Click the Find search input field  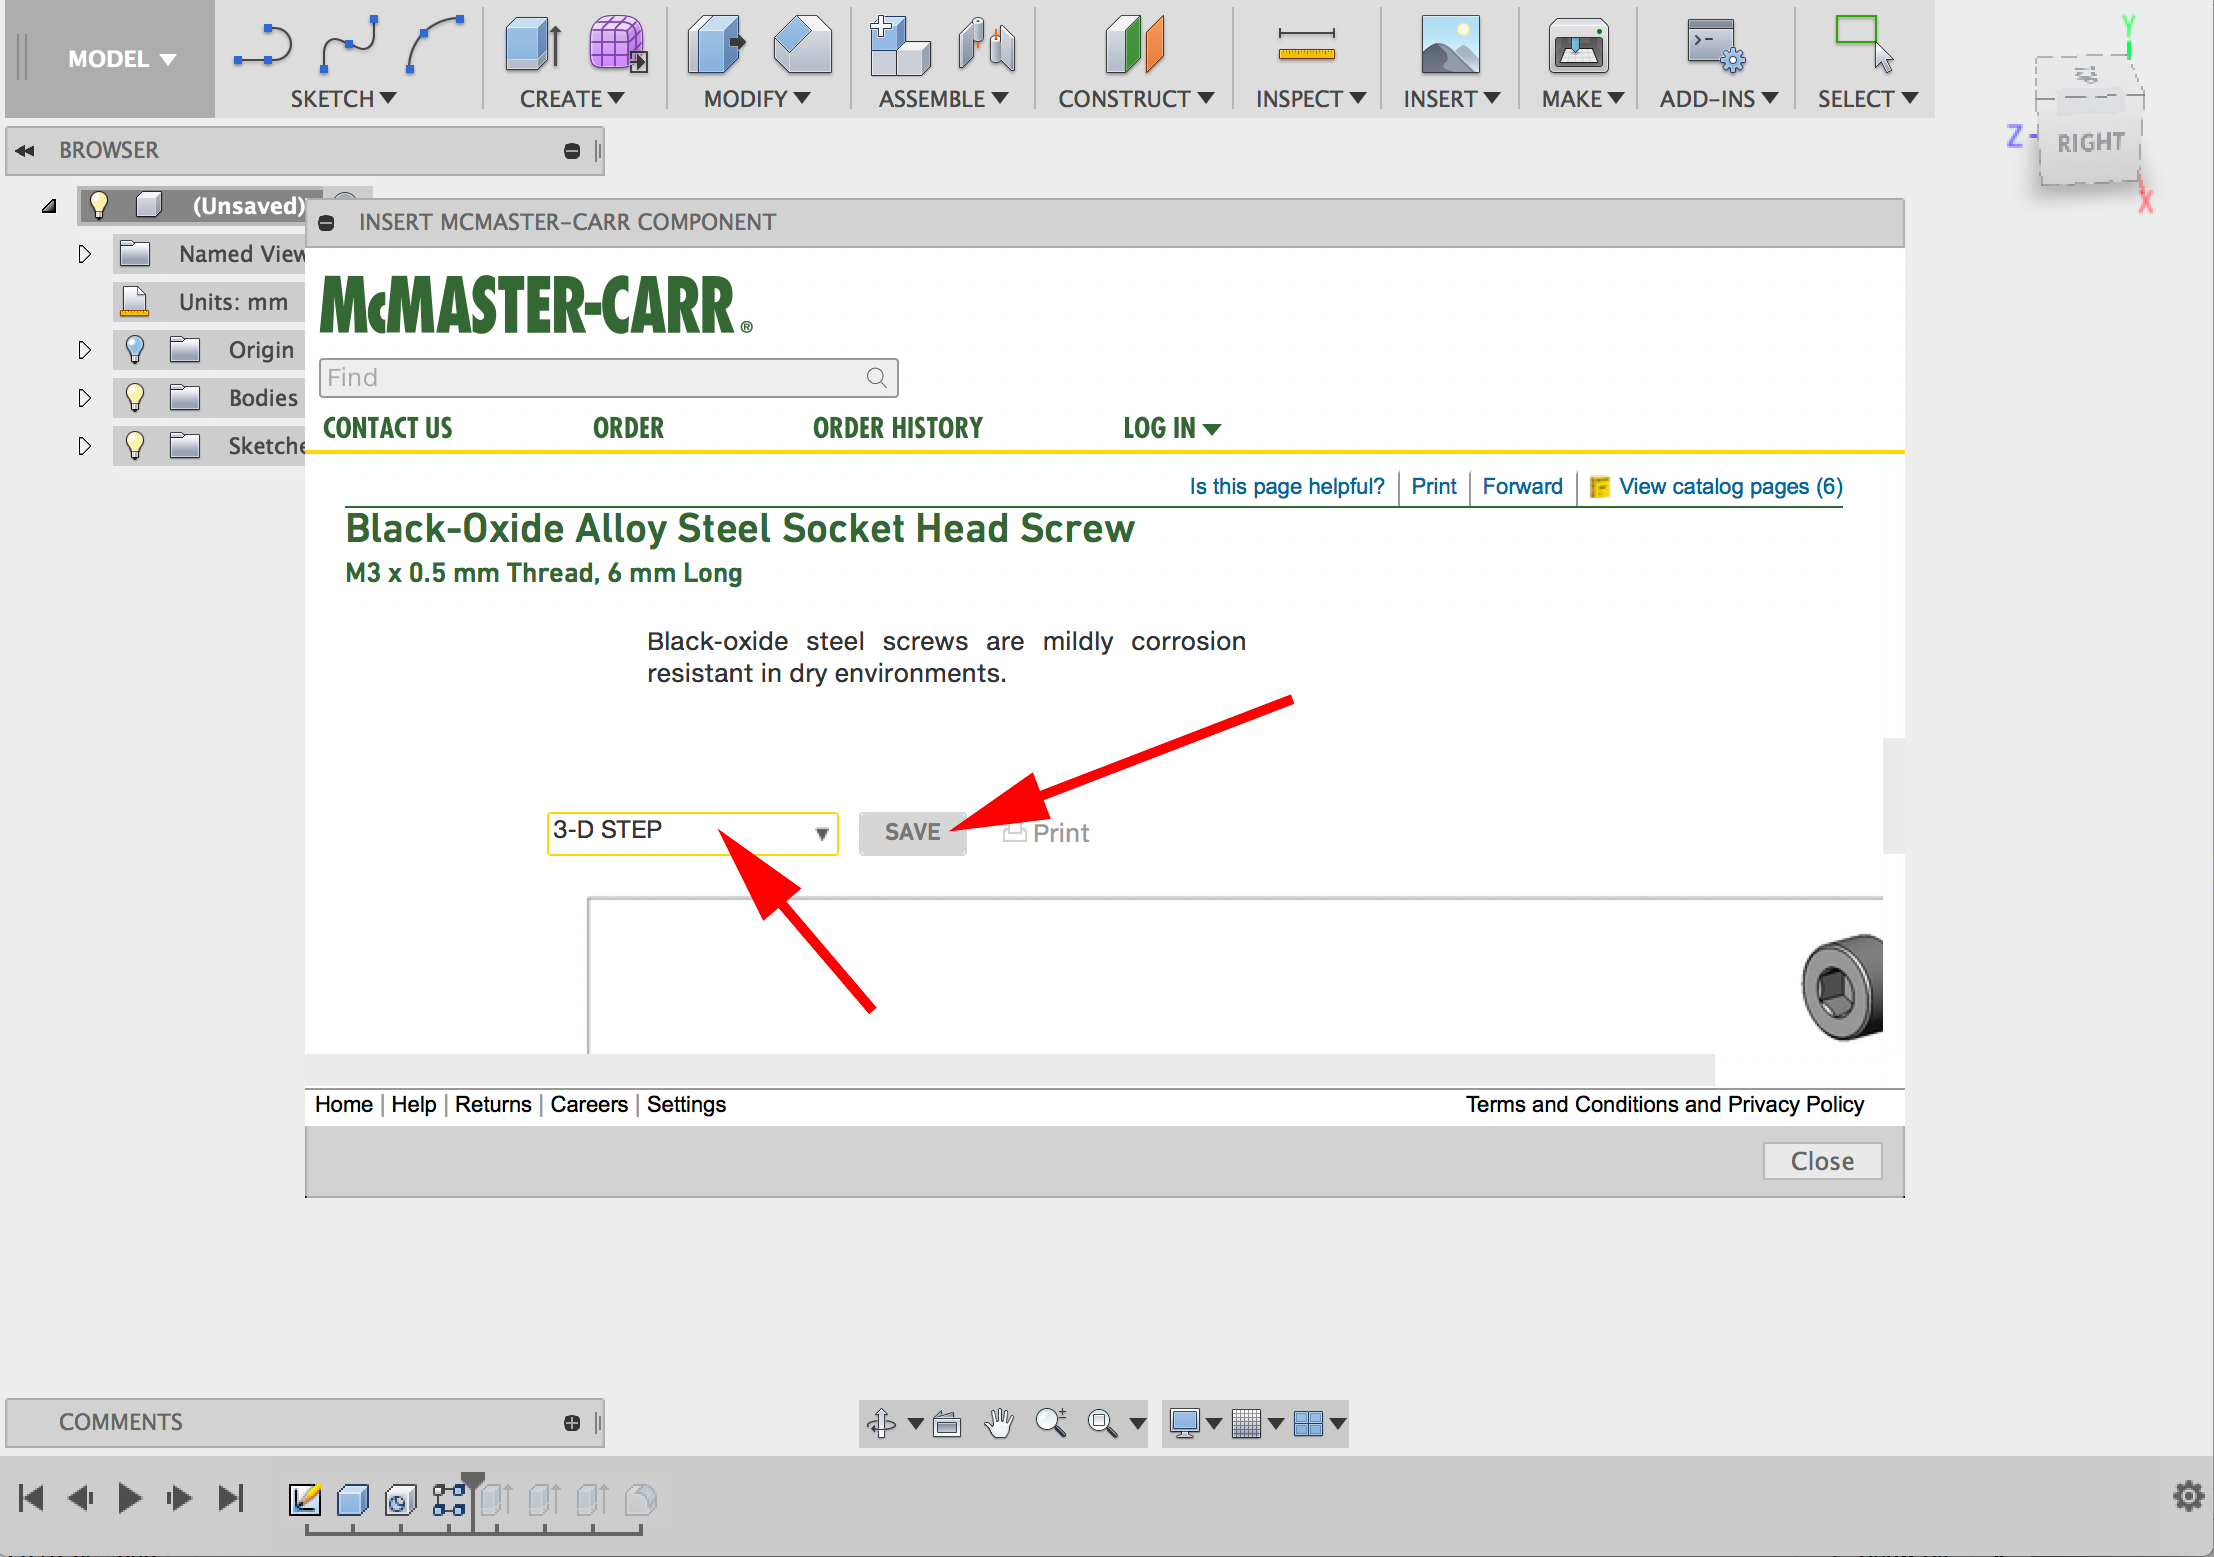click(x=608, y=377)
